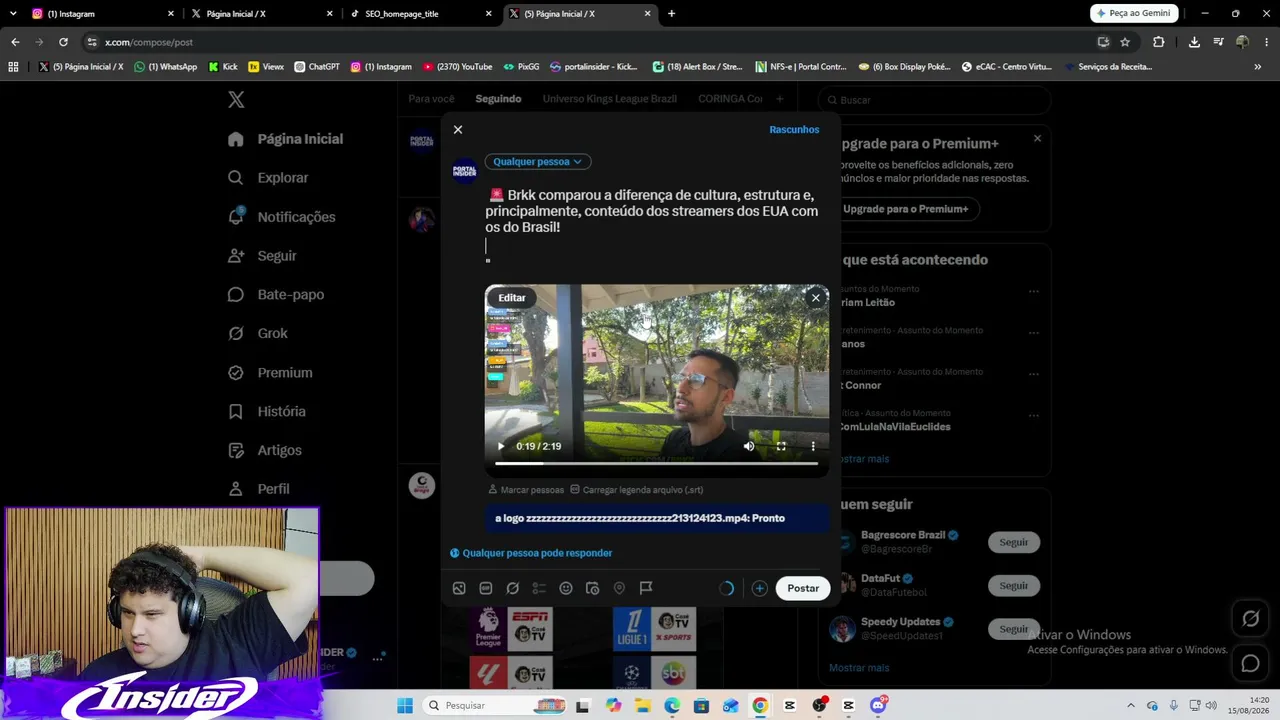The width and height of the screenshot is (1280, 720).
Task: Play the attached video
Action: tap(501, 446)
